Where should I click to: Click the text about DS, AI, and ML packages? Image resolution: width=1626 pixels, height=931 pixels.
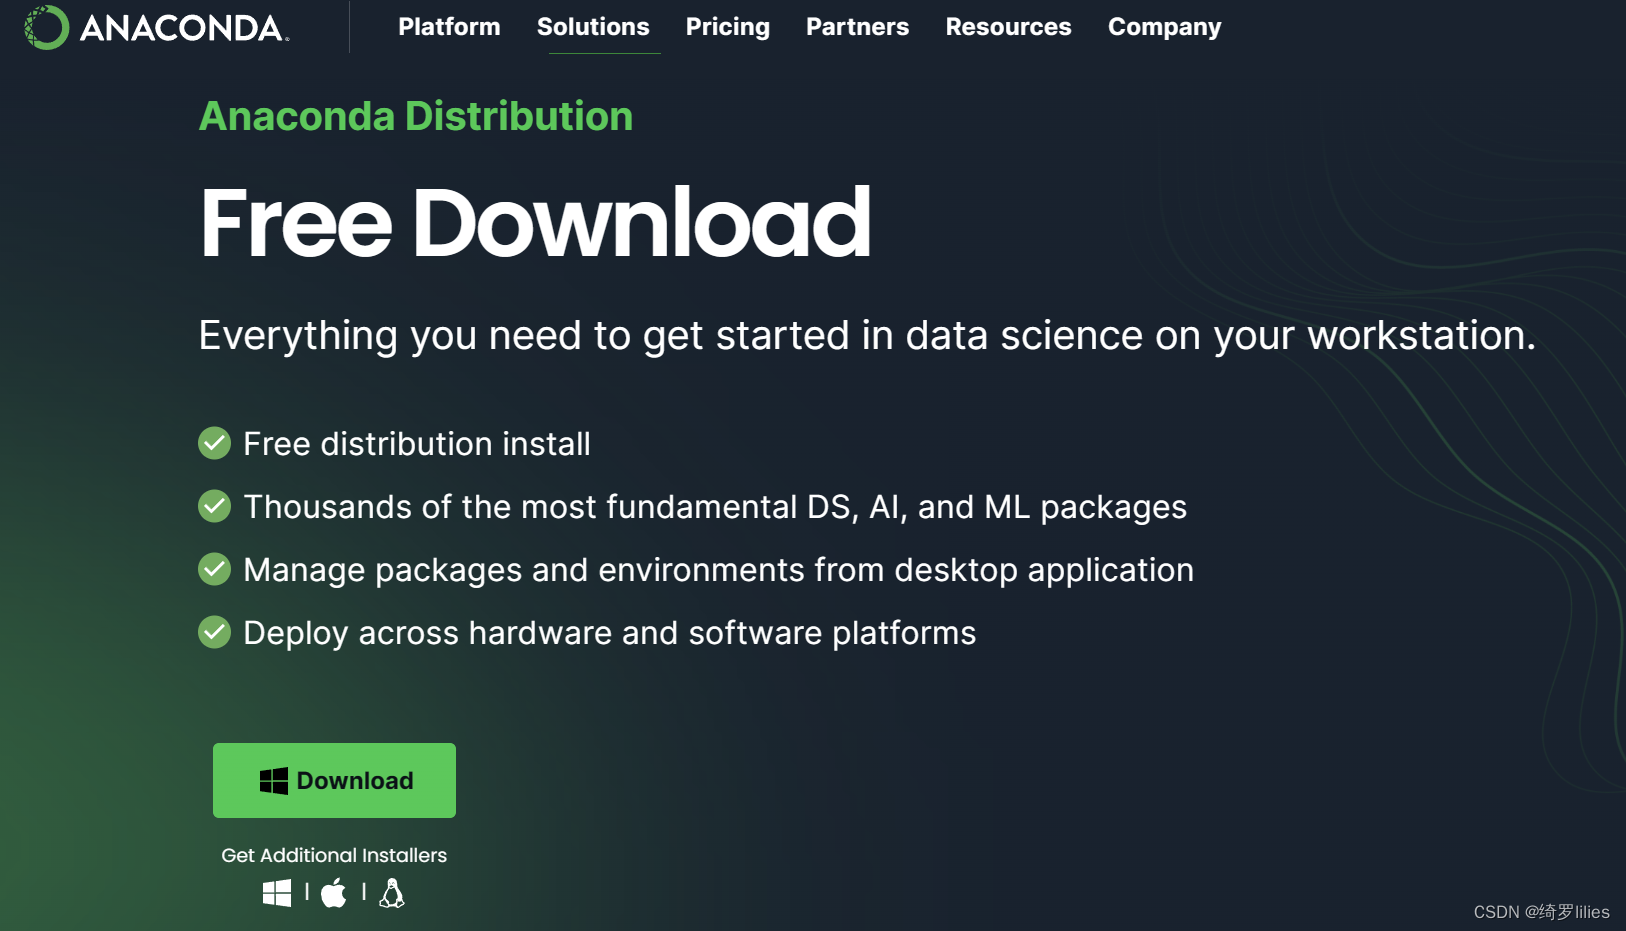(715, 507)
